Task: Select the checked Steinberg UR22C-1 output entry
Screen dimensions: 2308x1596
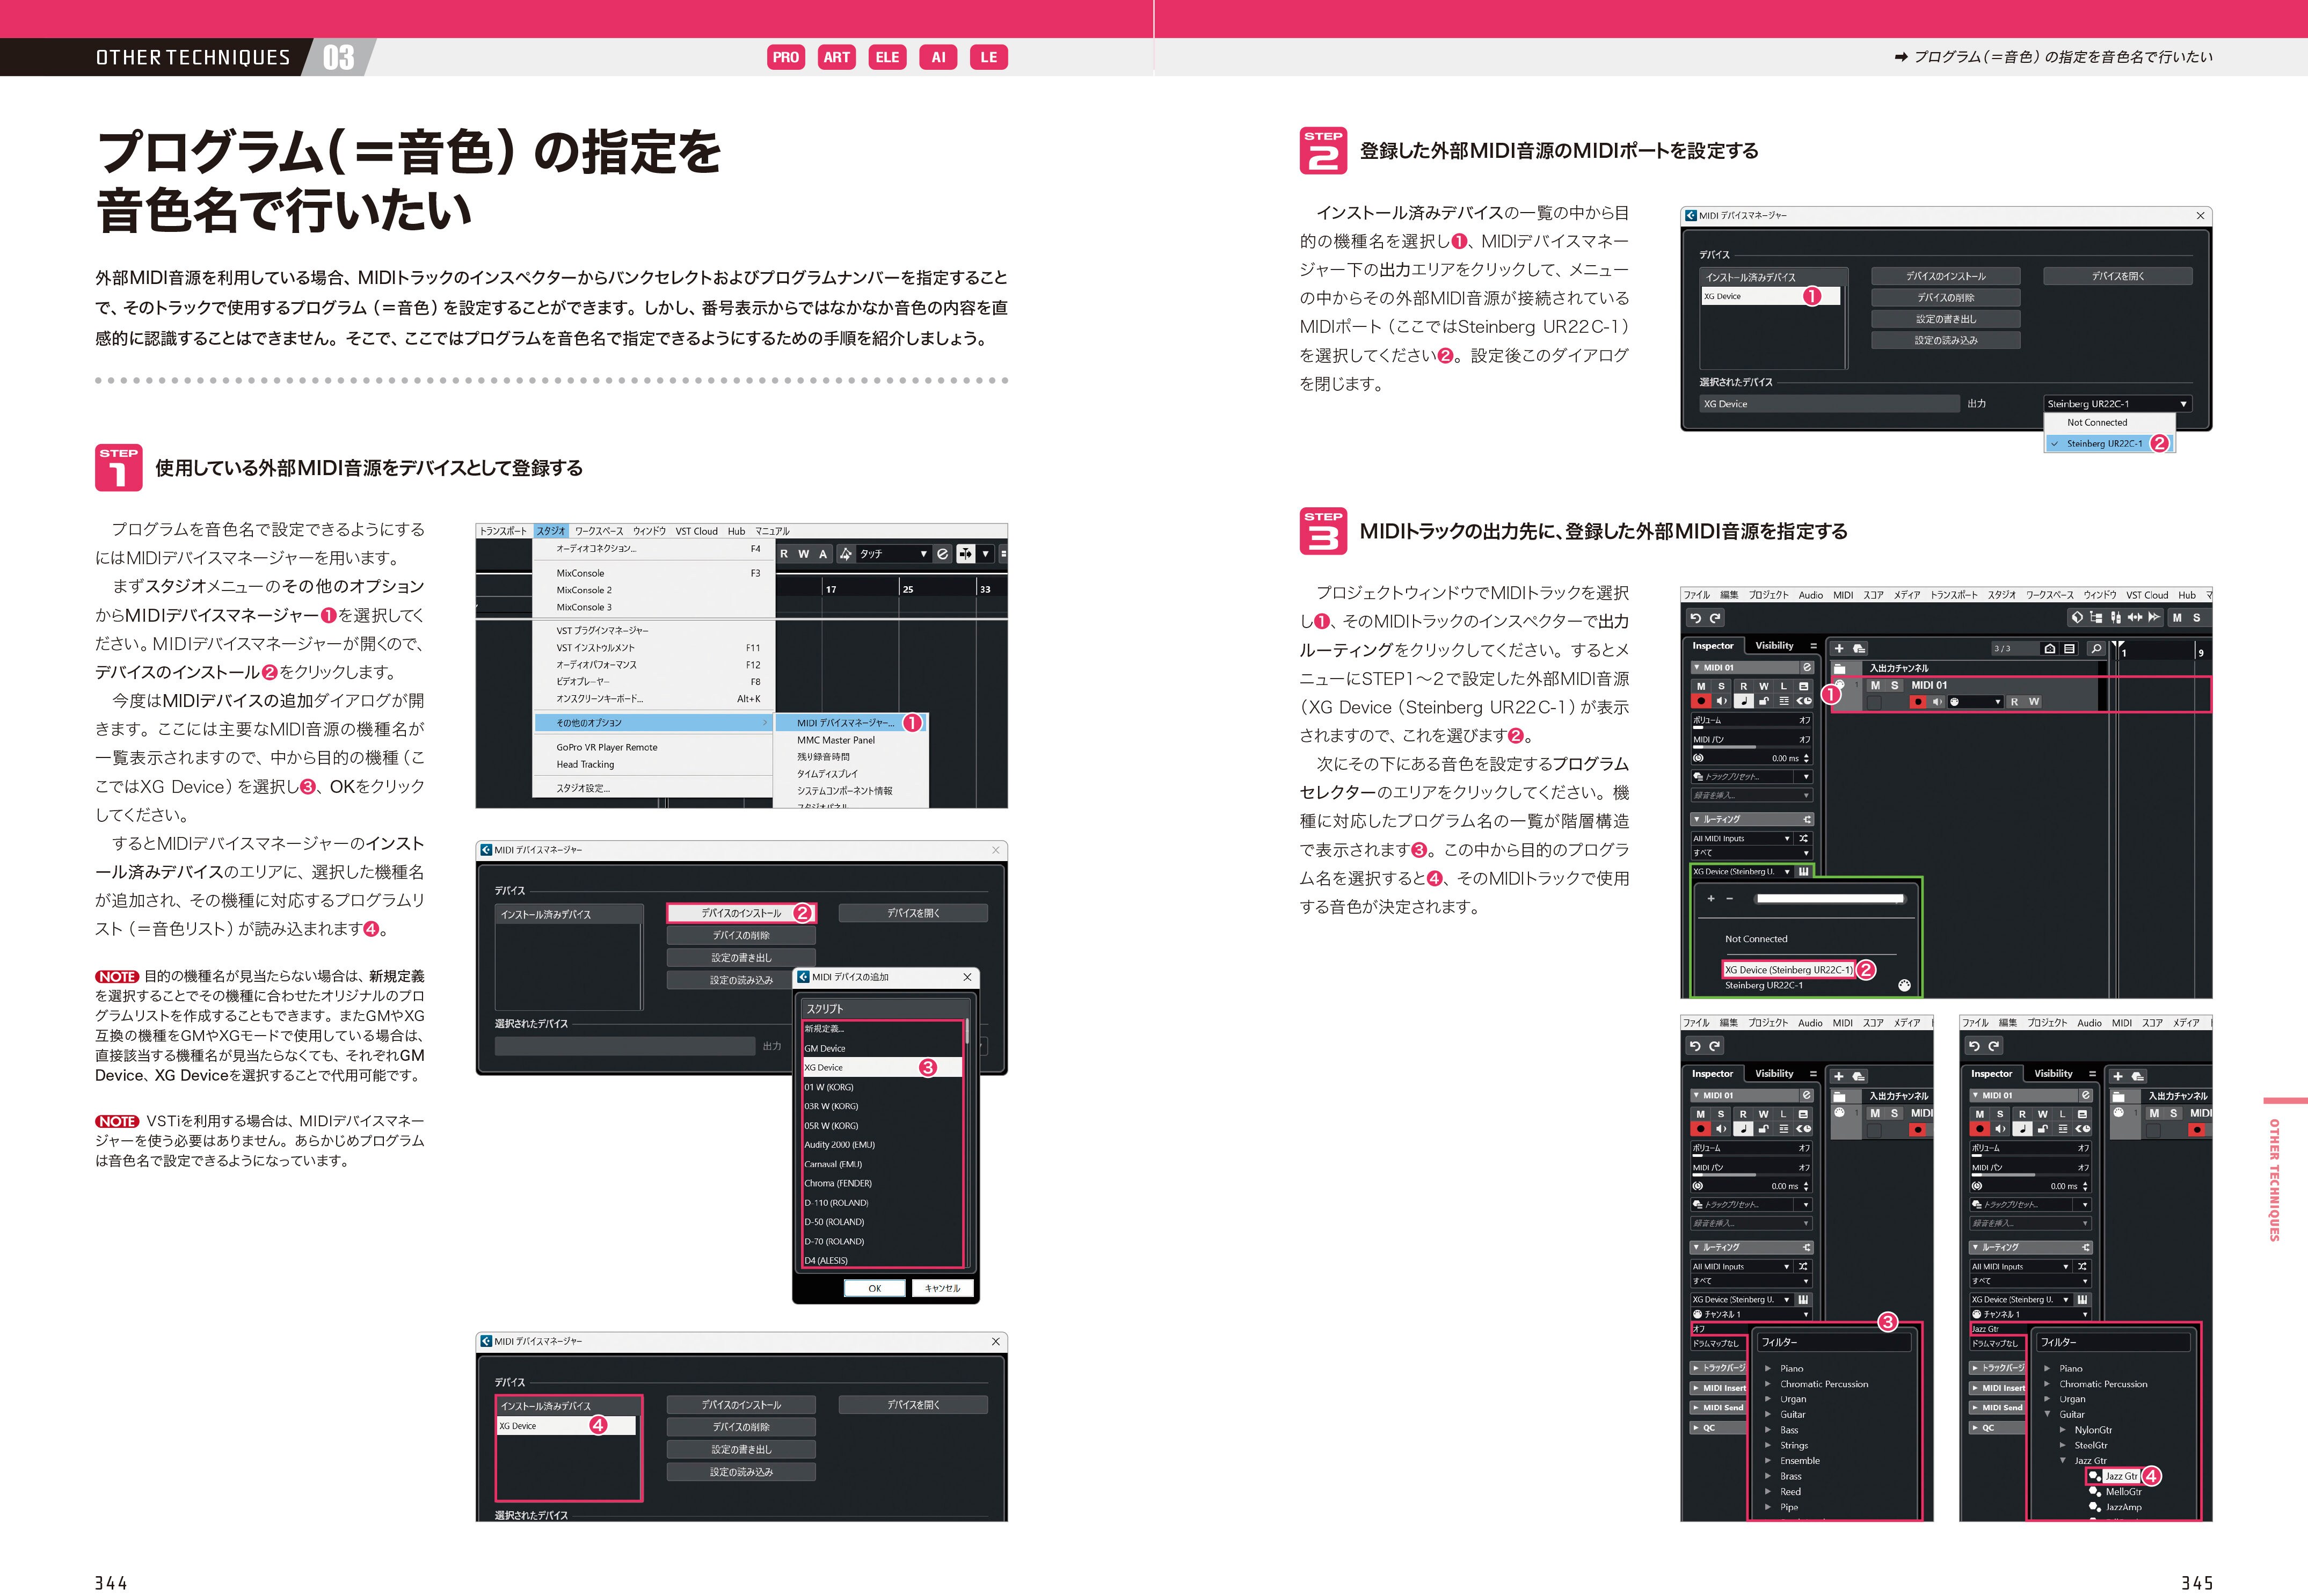Action: tap(2104, 443)
